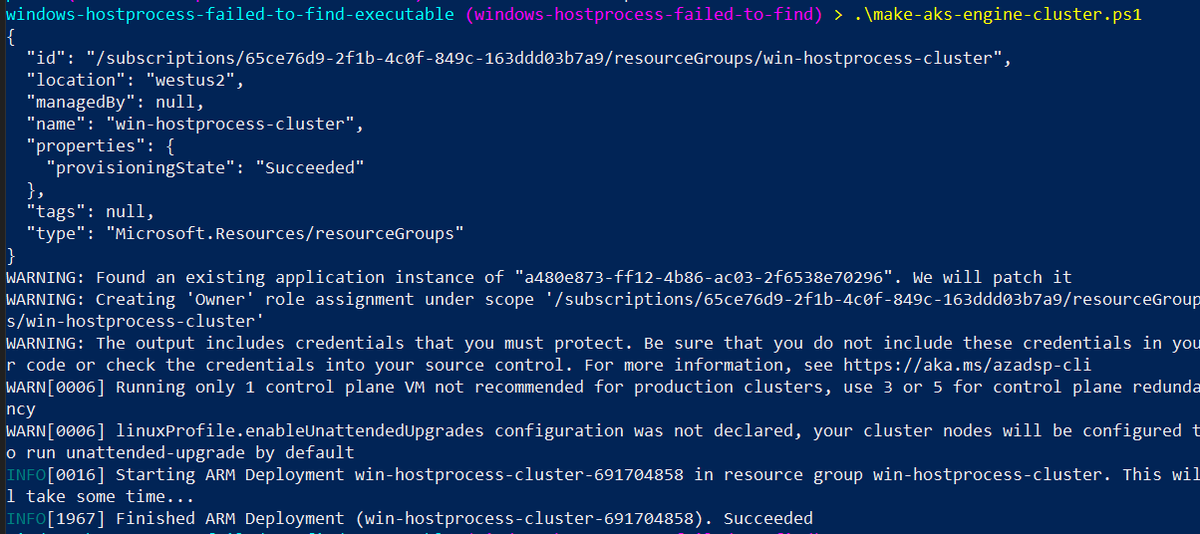Click the "Finished ARM Deployment" text
This screenshot has width=1200, height=534.
click(x=230, y=518)
